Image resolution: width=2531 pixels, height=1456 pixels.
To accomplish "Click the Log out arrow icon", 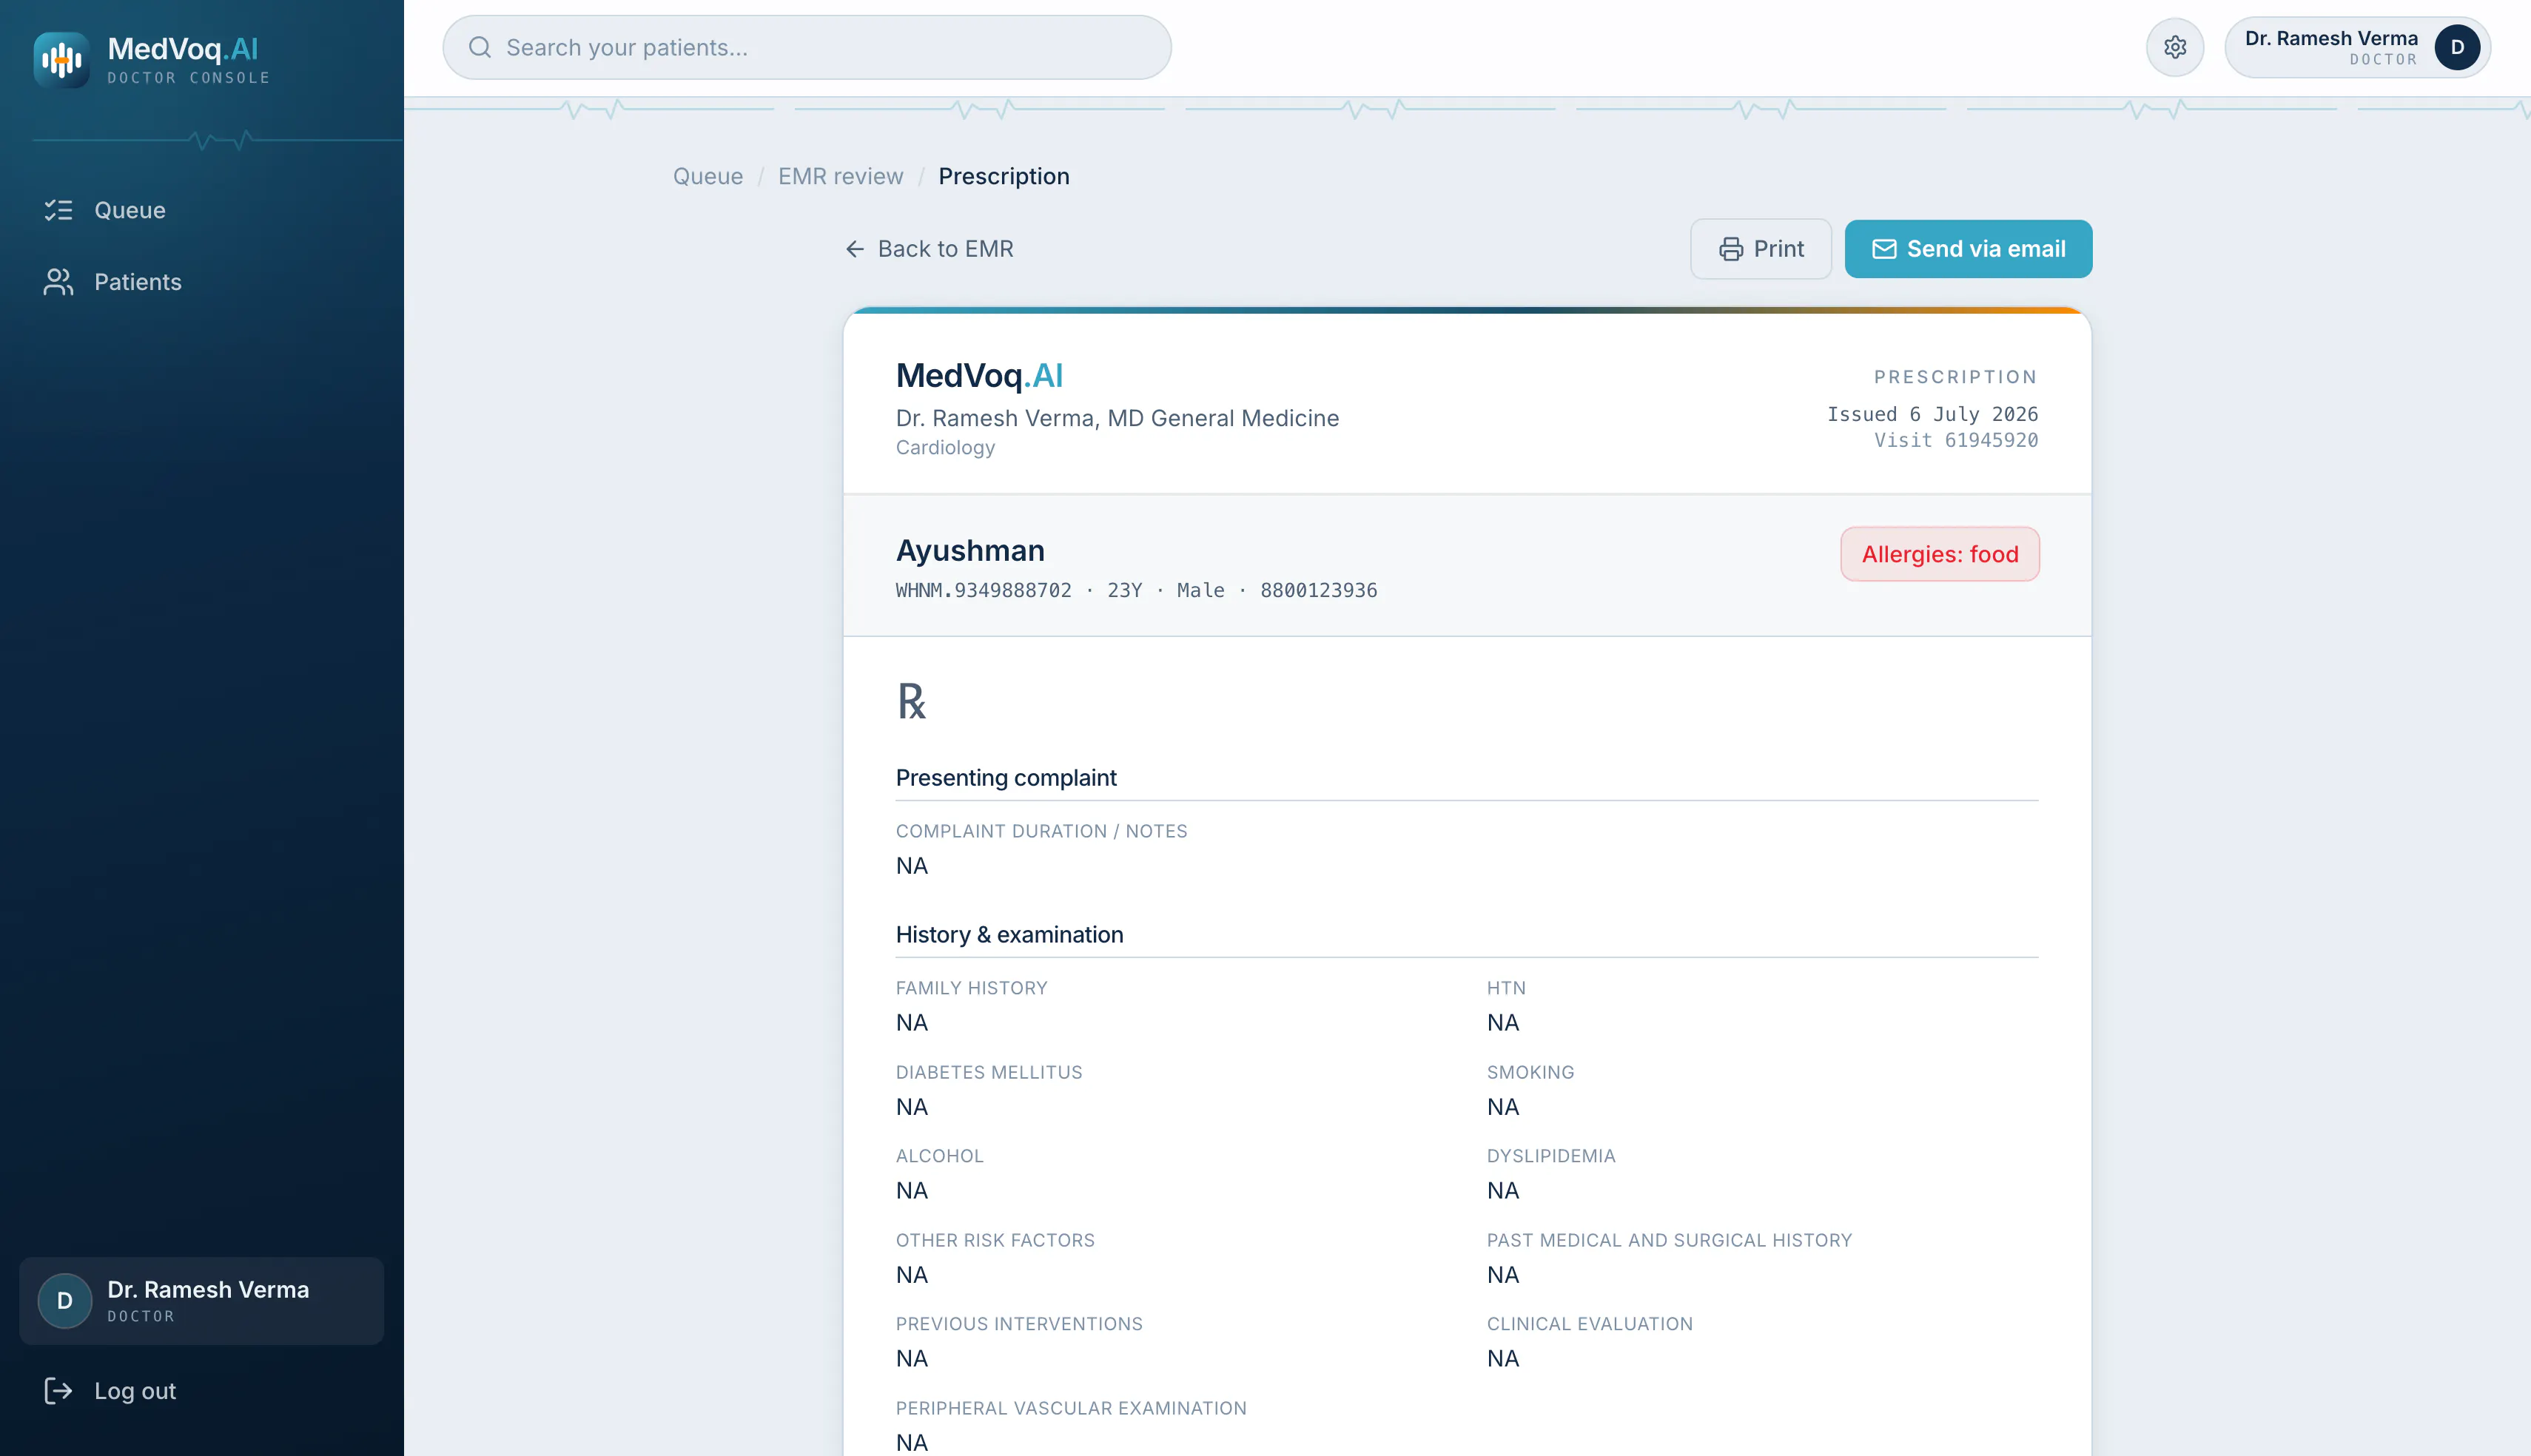I will point(58,1391).
